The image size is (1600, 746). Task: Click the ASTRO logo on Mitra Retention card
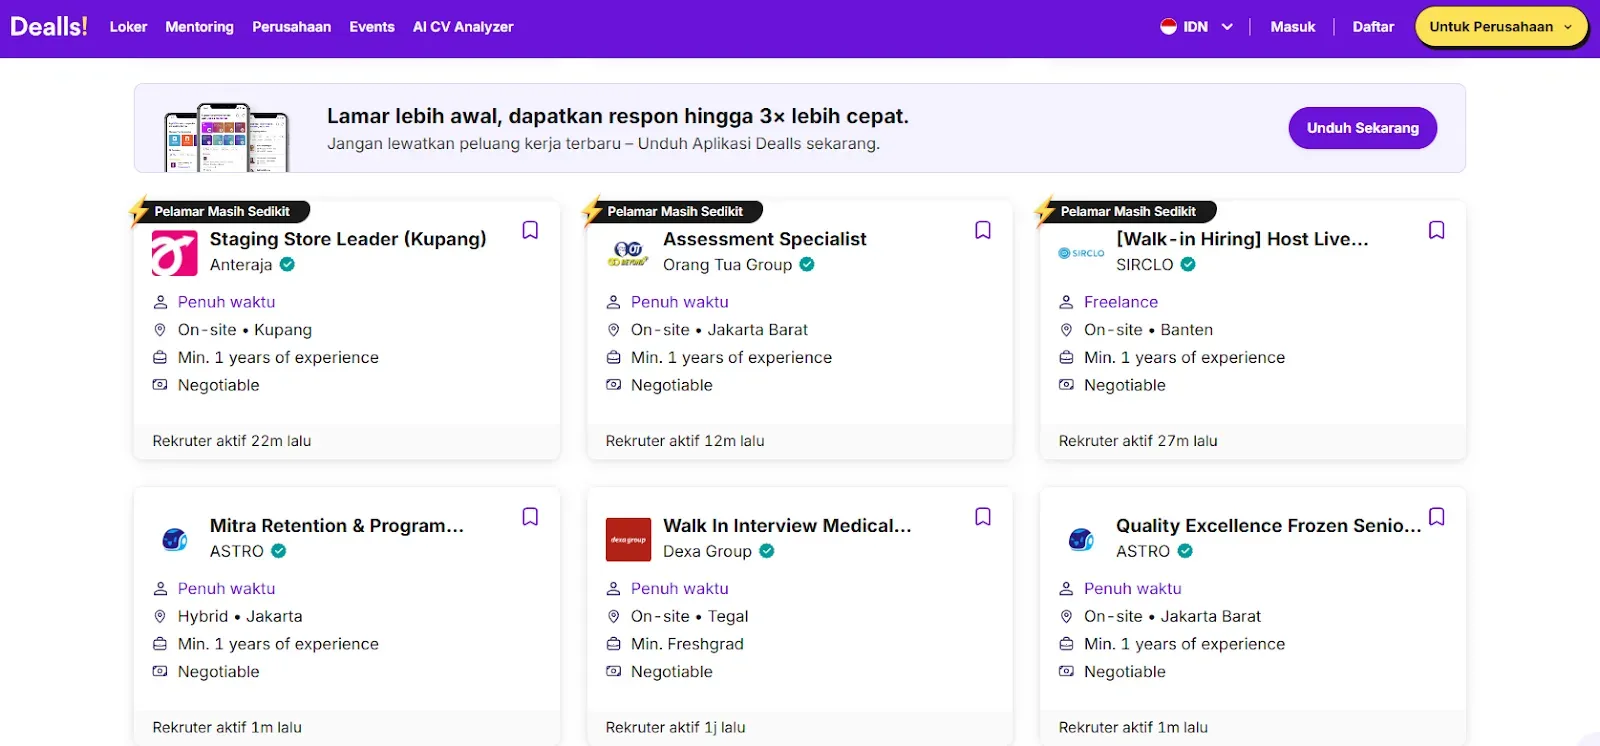174,540
